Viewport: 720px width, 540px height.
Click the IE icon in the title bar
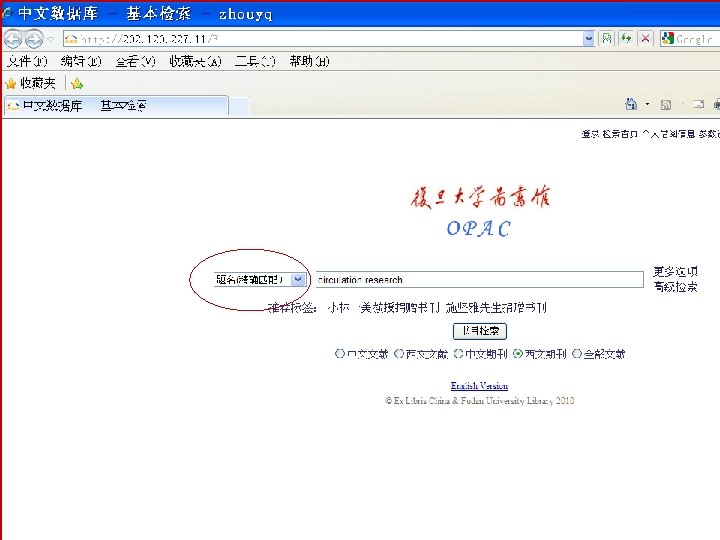7,13
